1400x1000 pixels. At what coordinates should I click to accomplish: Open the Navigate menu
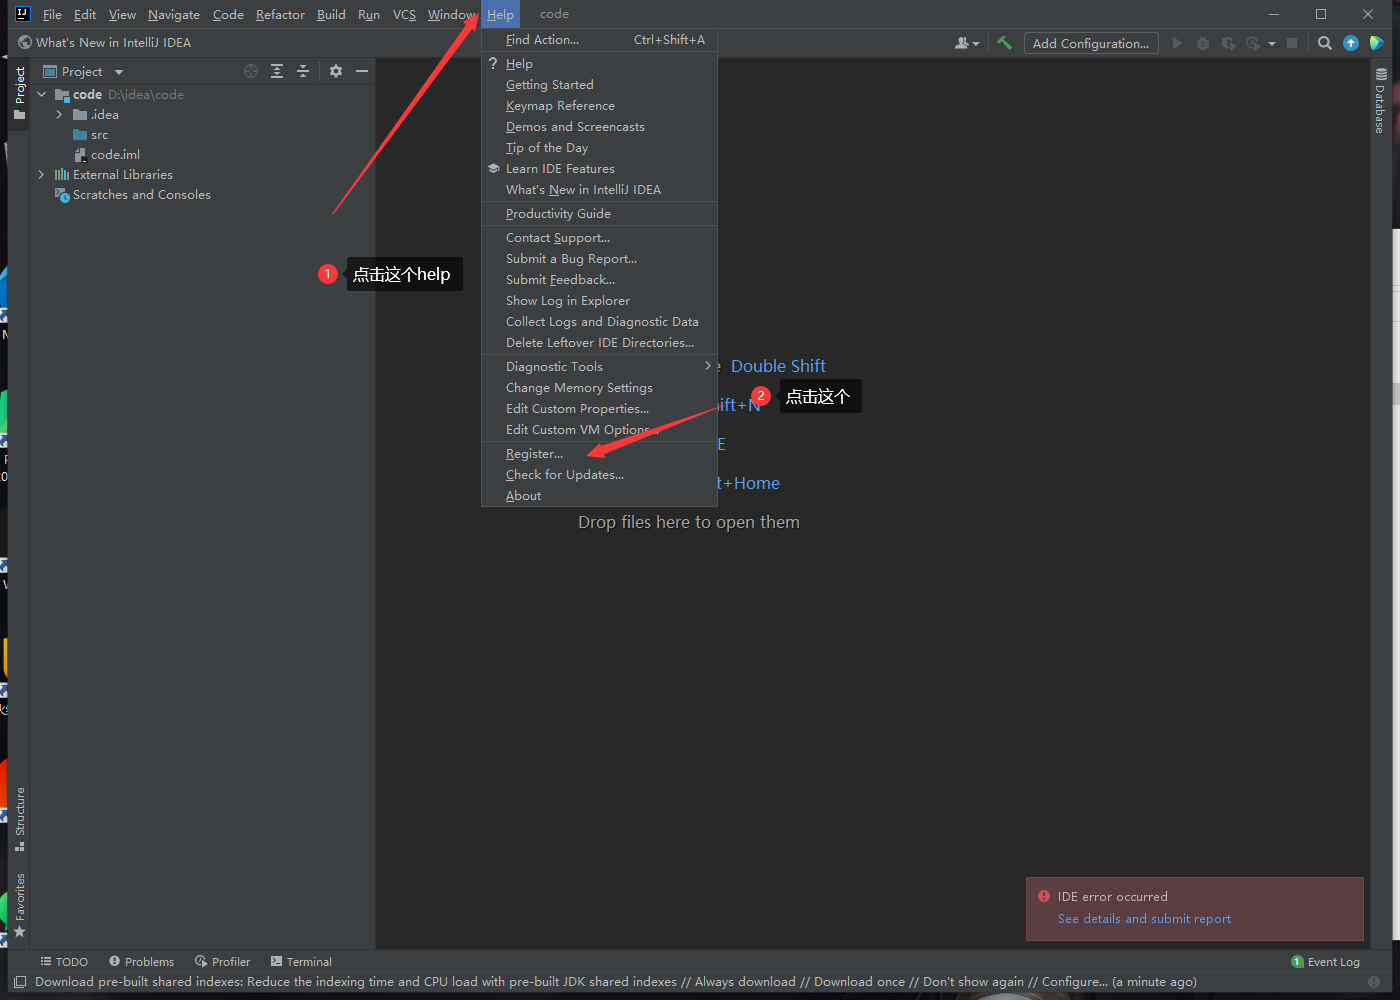(x=174, y=15)
